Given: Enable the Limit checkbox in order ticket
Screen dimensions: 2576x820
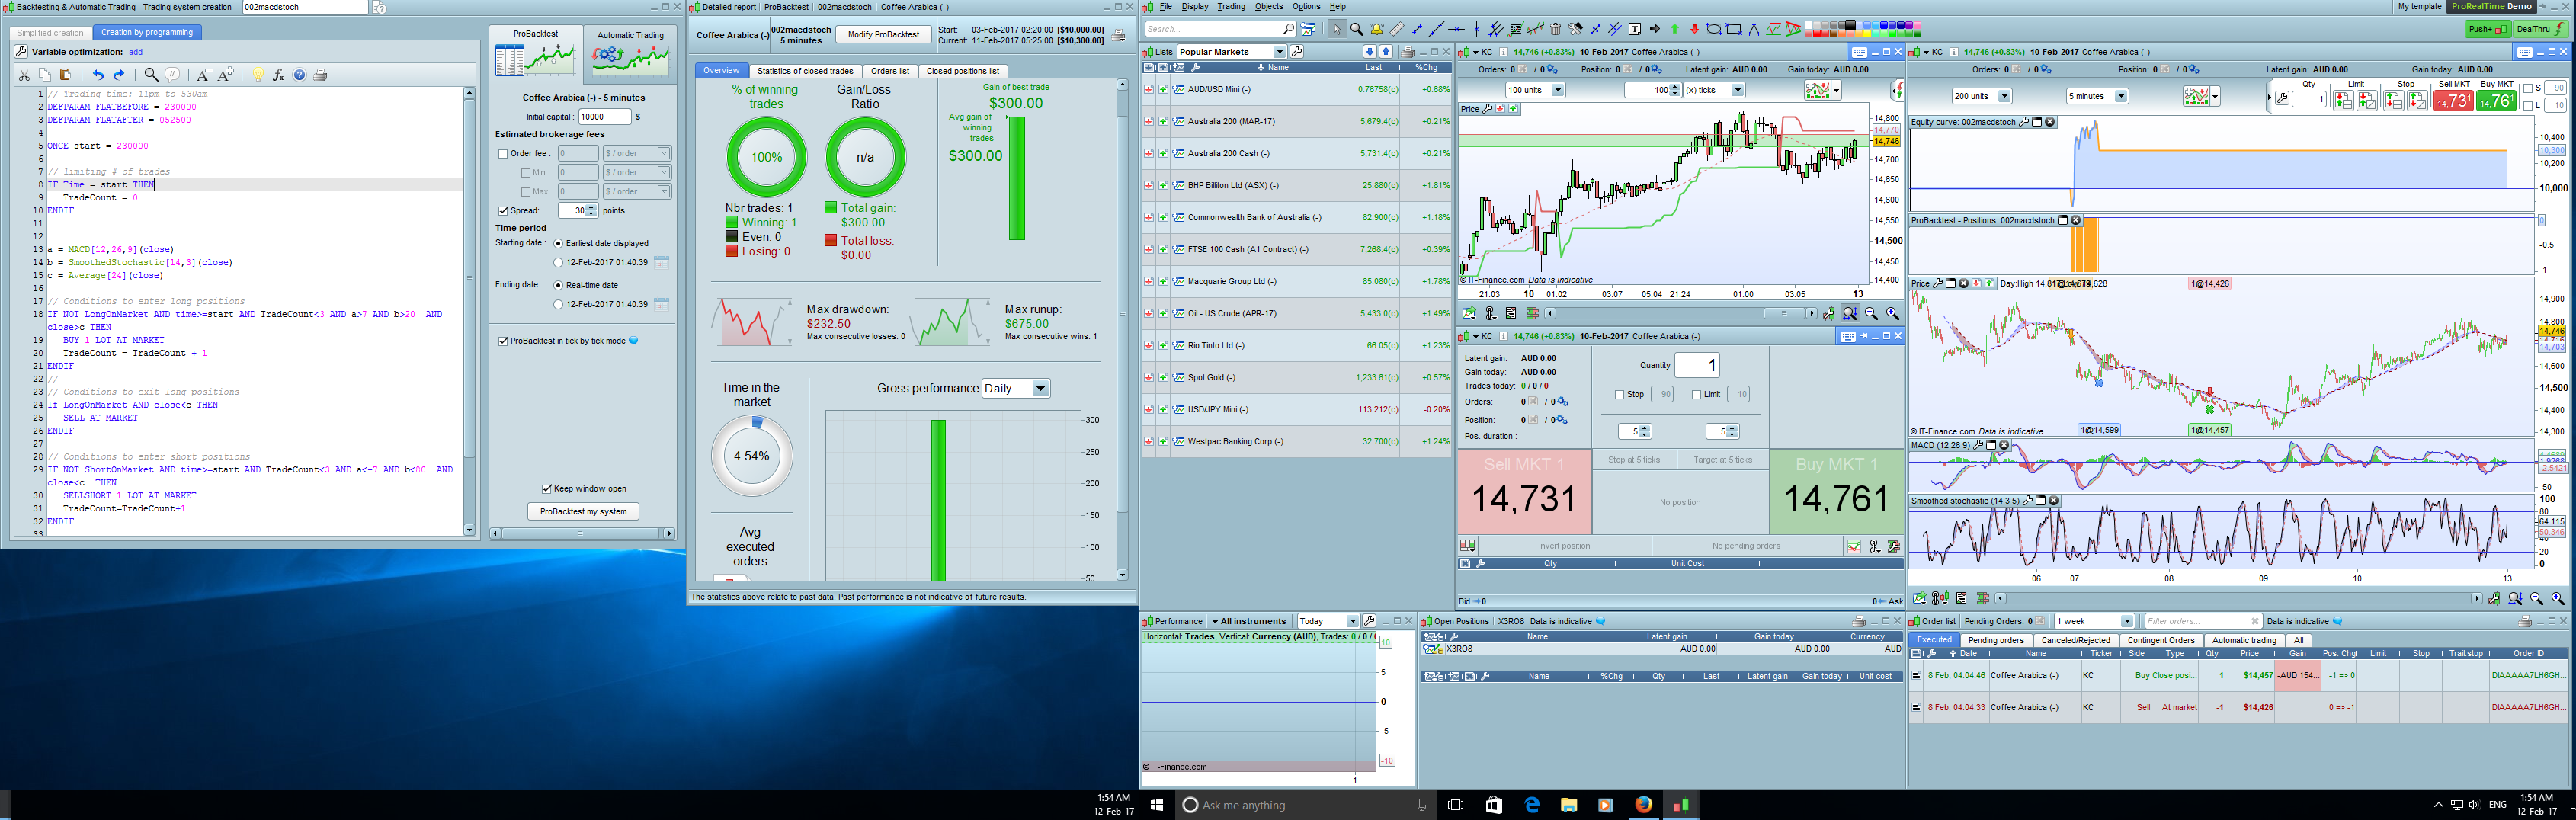Looking at the screenshot, I should 1696,395.
